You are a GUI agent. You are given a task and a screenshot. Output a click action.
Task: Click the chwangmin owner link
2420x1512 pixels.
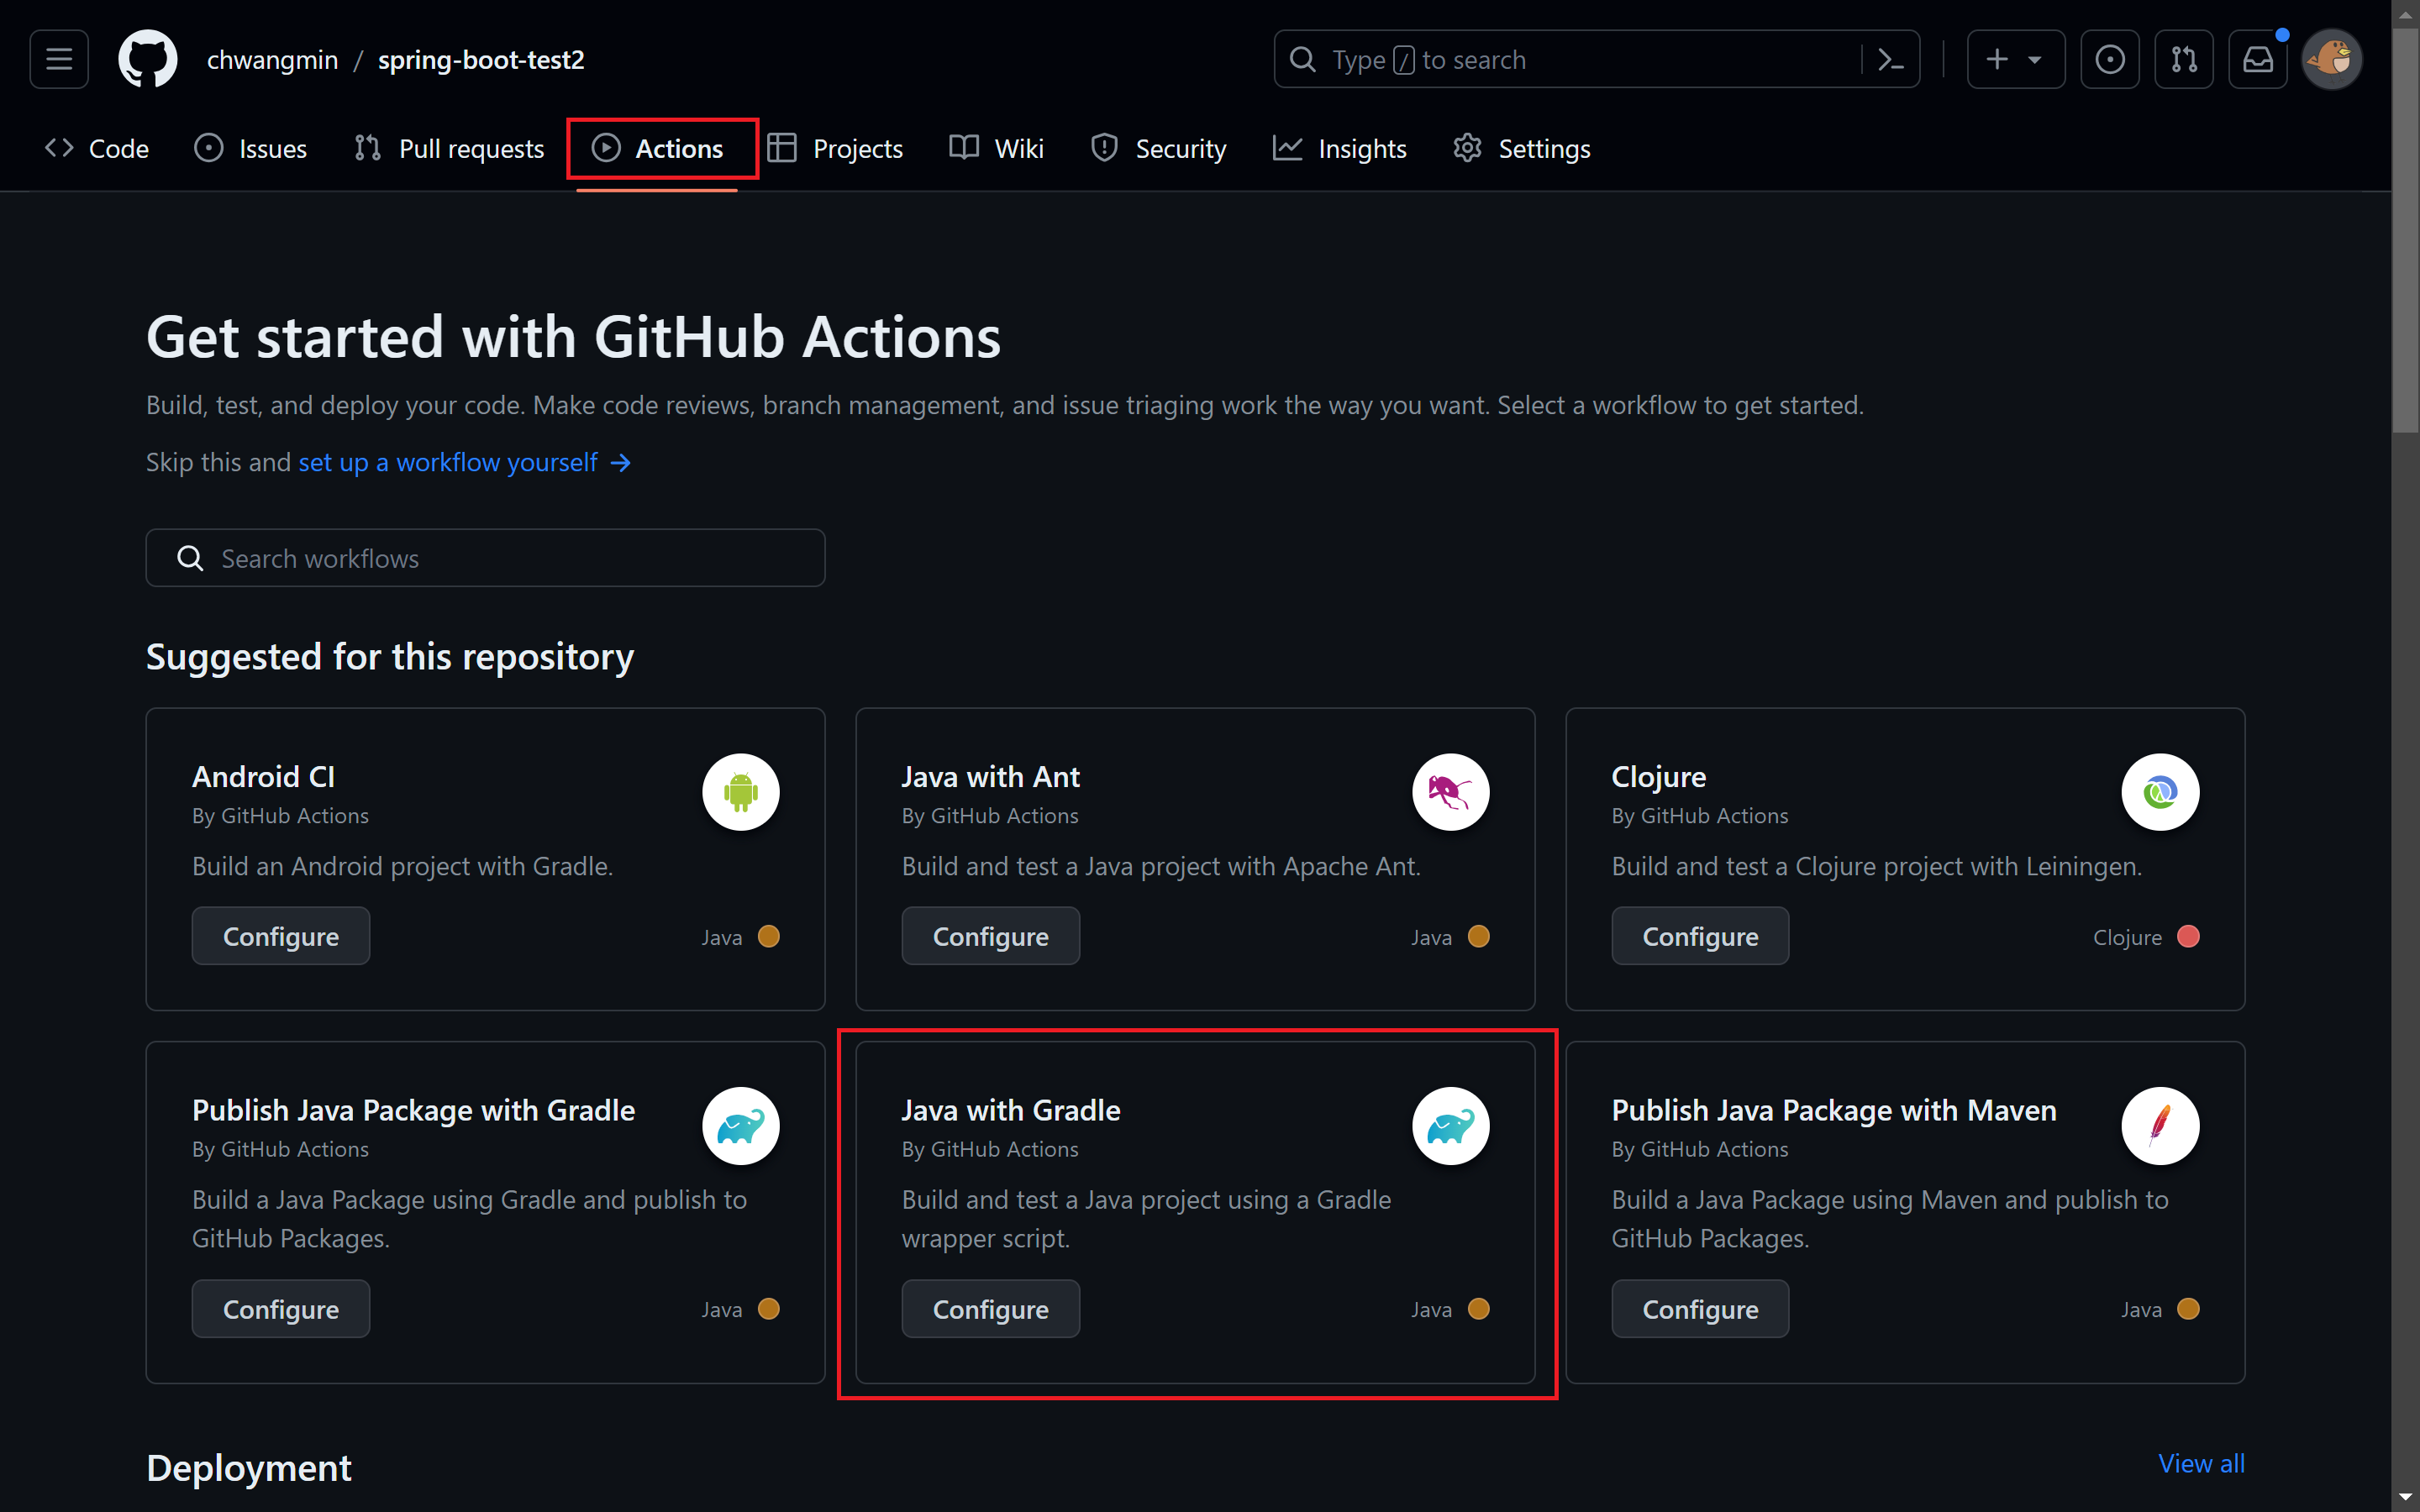(x=272, y=60)
